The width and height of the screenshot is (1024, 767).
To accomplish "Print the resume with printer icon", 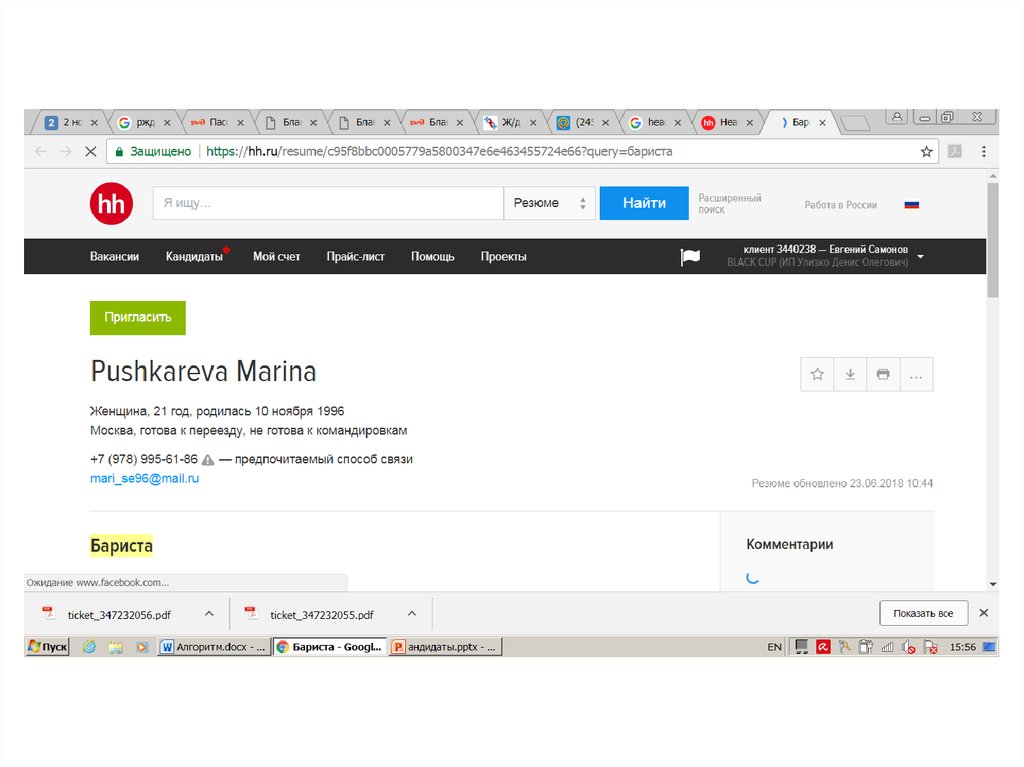I will 883,374.
